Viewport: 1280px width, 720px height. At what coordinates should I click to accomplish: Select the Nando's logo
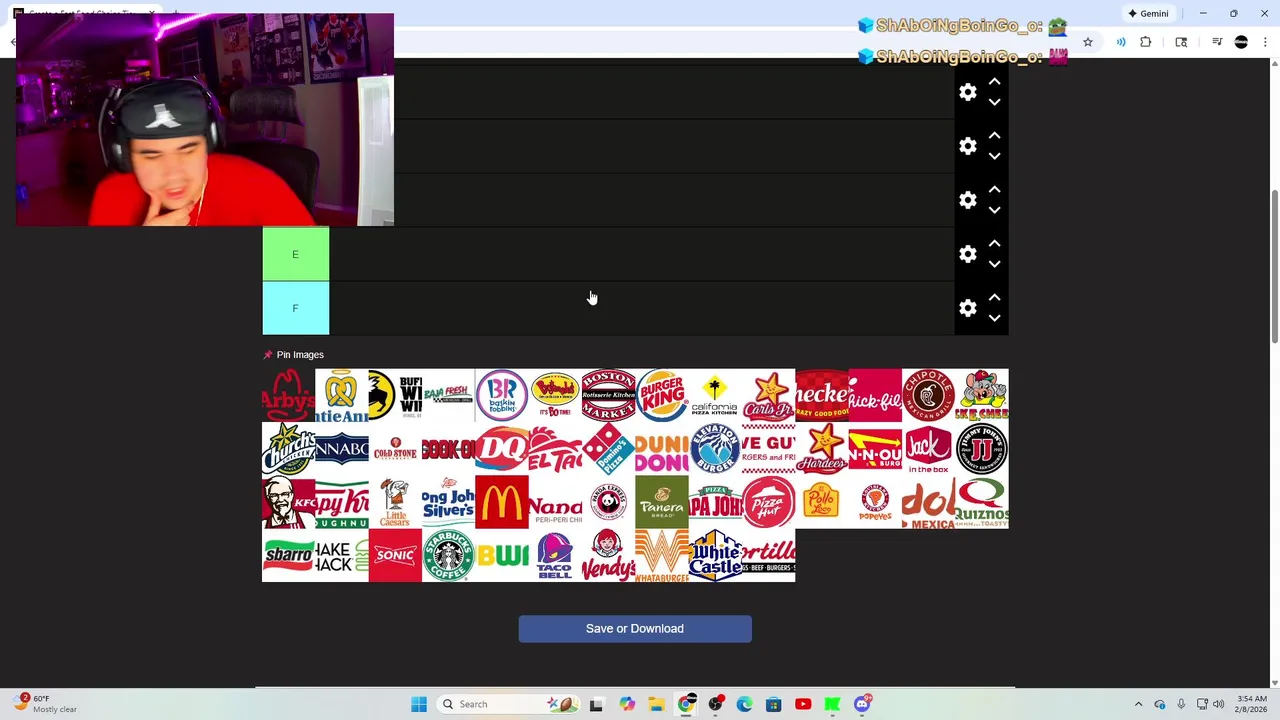(555, 502)
